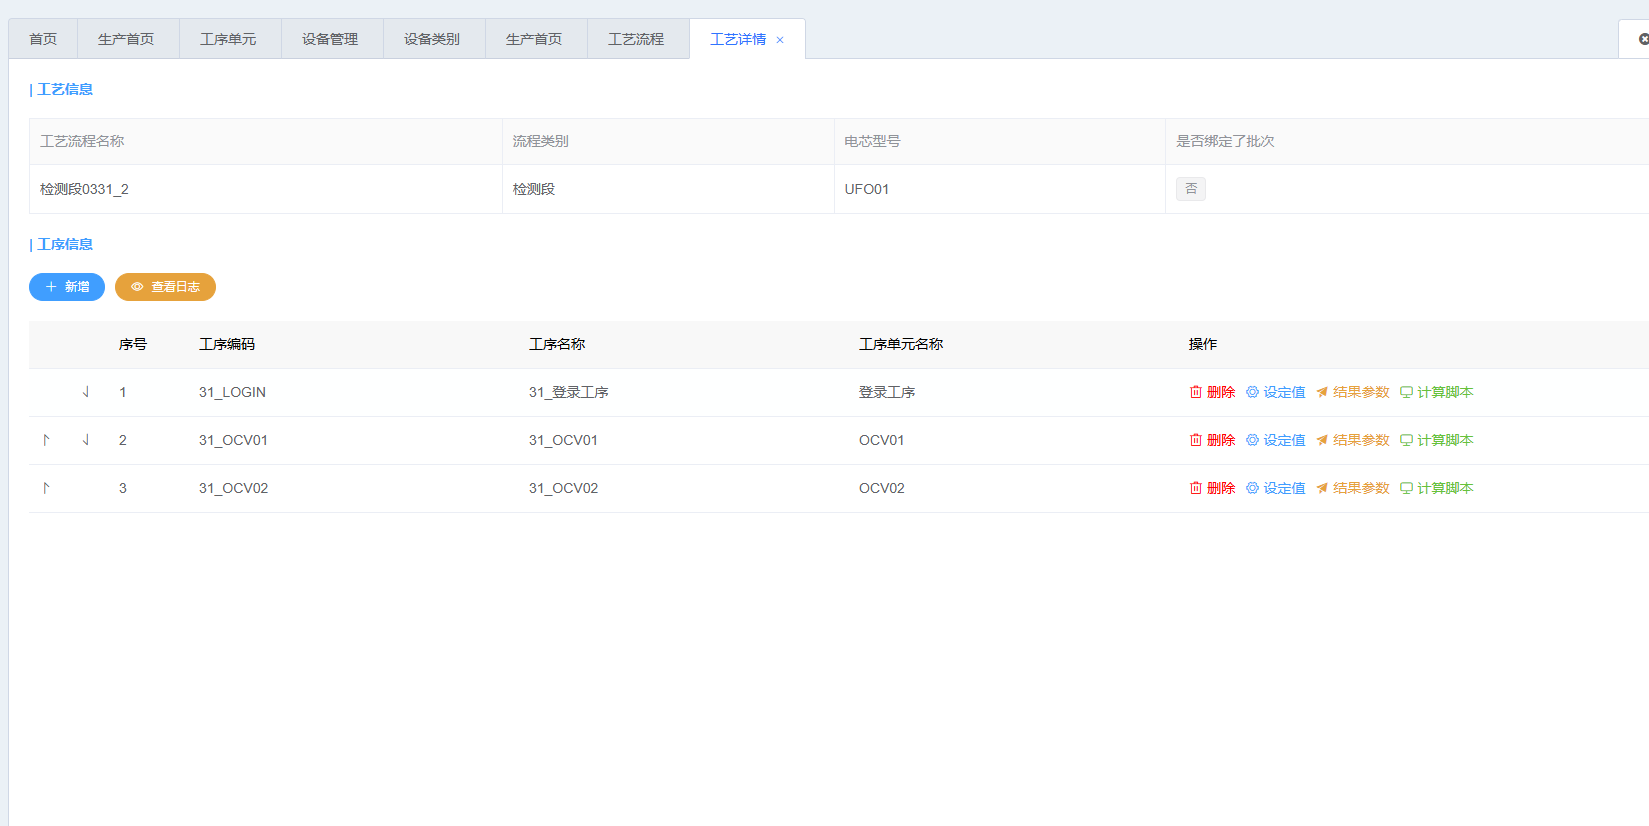Open 计算脚本 for the 31_LOGIN row
Viewport: 1649px width, 826px height.
1437,392
